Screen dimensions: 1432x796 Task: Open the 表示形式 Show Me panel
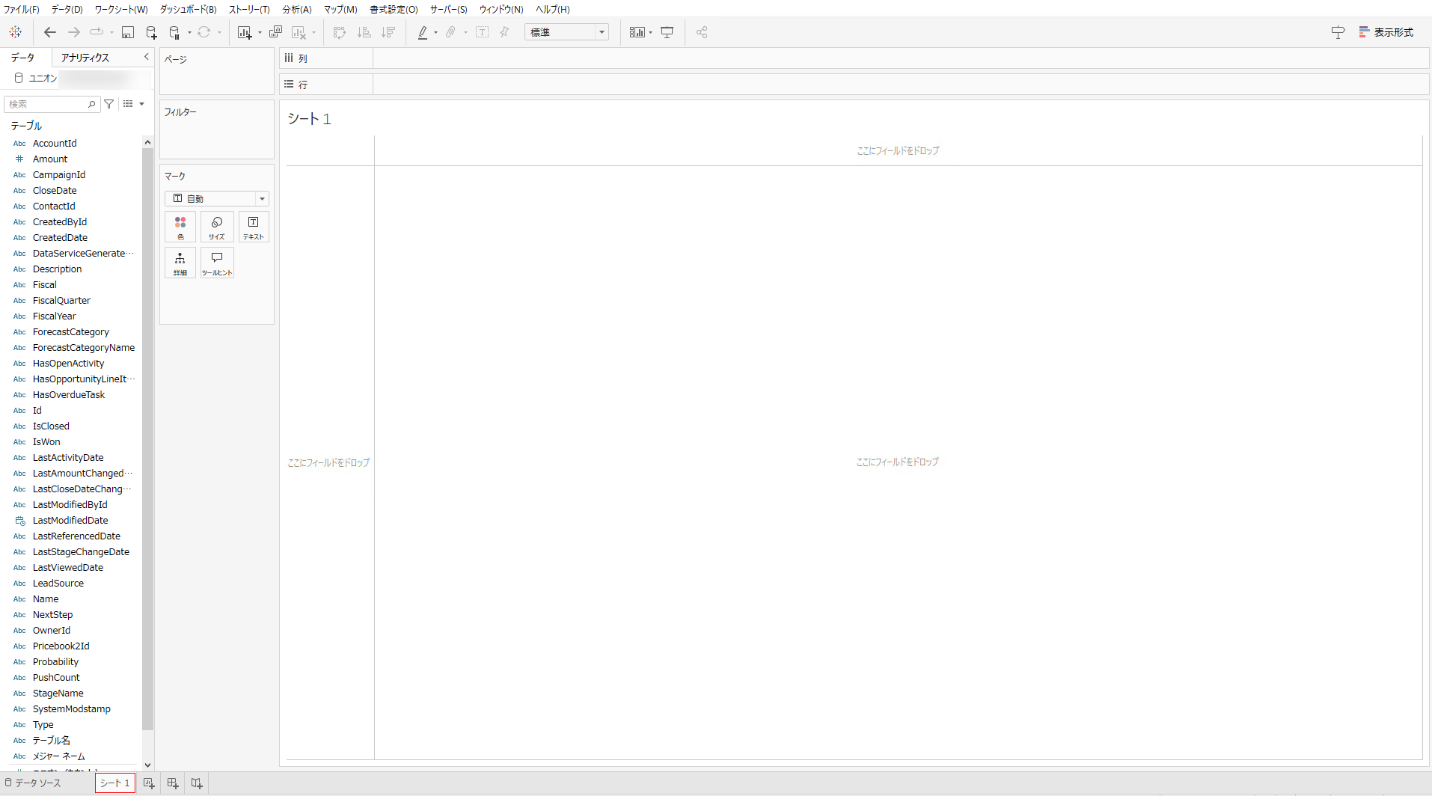[1385, 32]
